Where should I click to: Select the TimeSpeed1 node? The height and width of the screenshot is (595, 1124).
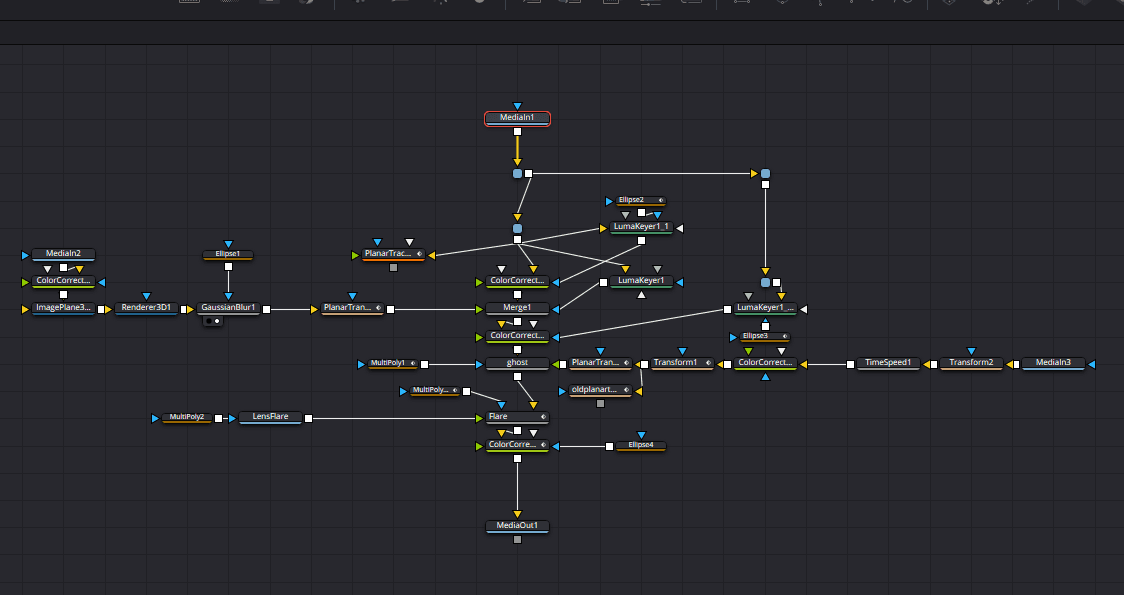pyautogui.click(x=887, y=363)
